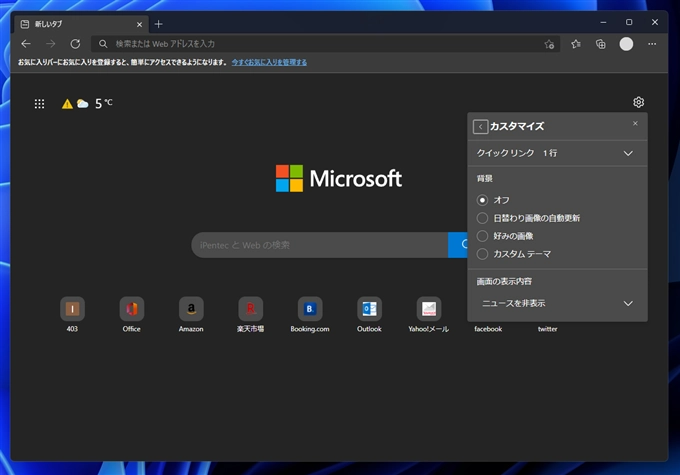Open the Amazon quick link tile
The height and width of the screenshot is (475, 680).
click(x=191, y=314)
